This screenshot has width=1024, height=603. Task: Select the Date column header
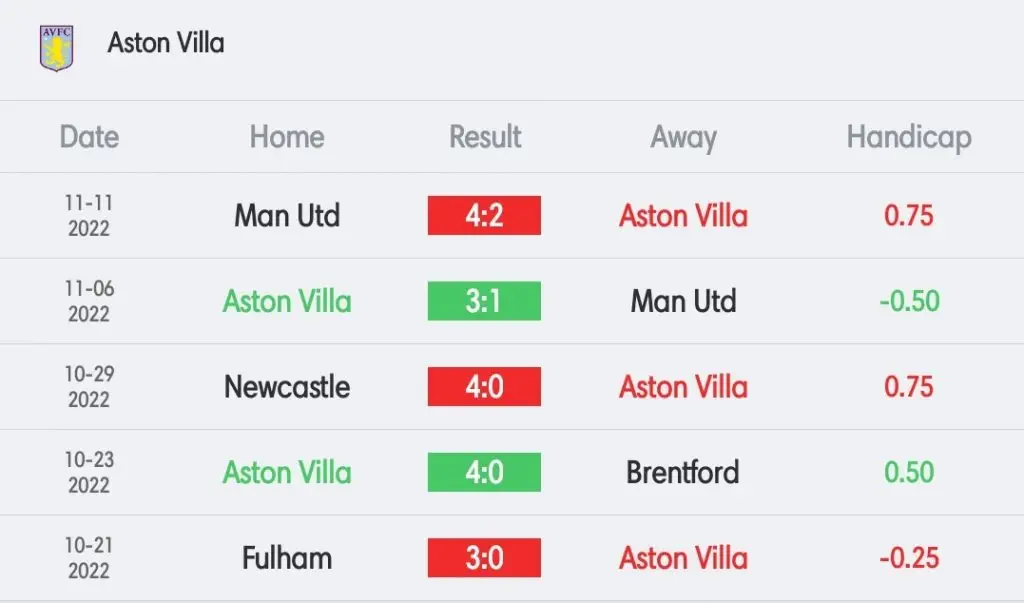[x=89, y=137]
